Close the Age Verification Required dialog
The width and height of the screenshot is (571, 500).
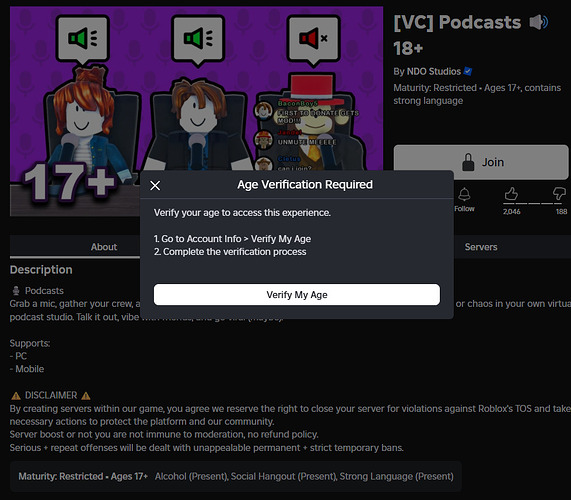point(155,186)
